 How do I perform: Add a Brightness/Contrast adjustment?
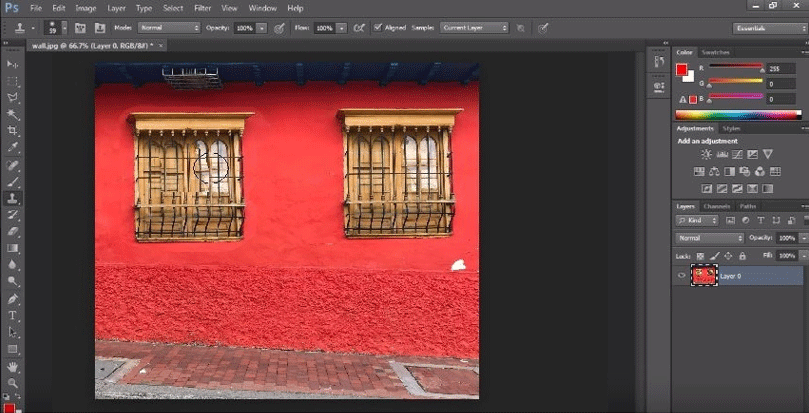[x=706, y=154]
